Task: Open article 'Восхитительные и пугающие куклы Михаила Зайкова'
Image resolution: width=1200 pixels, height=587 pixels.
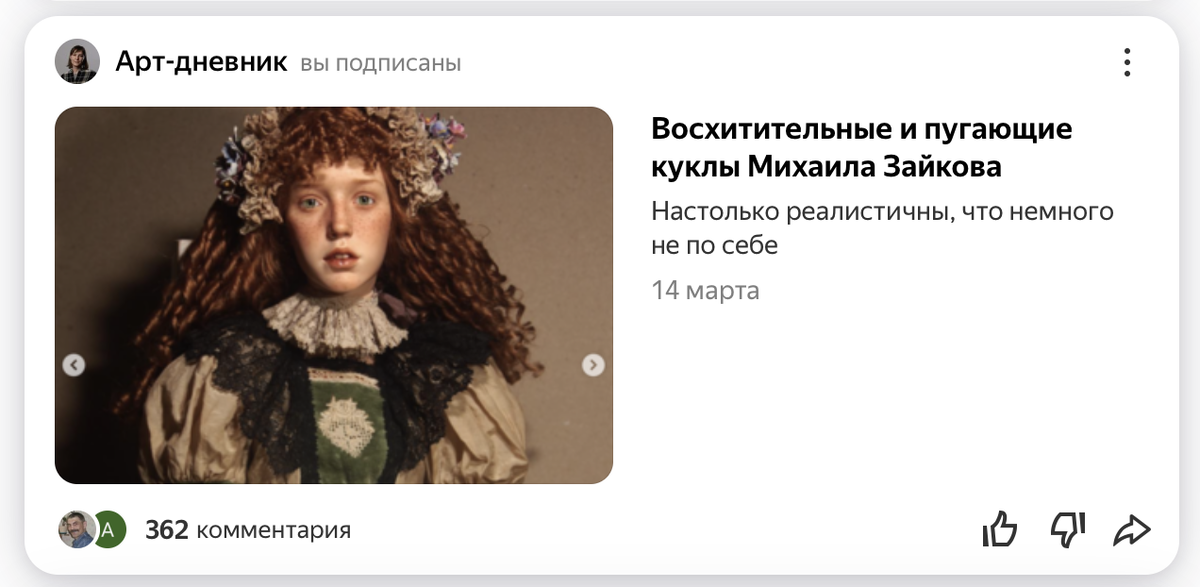Action: tap(862, 147)
